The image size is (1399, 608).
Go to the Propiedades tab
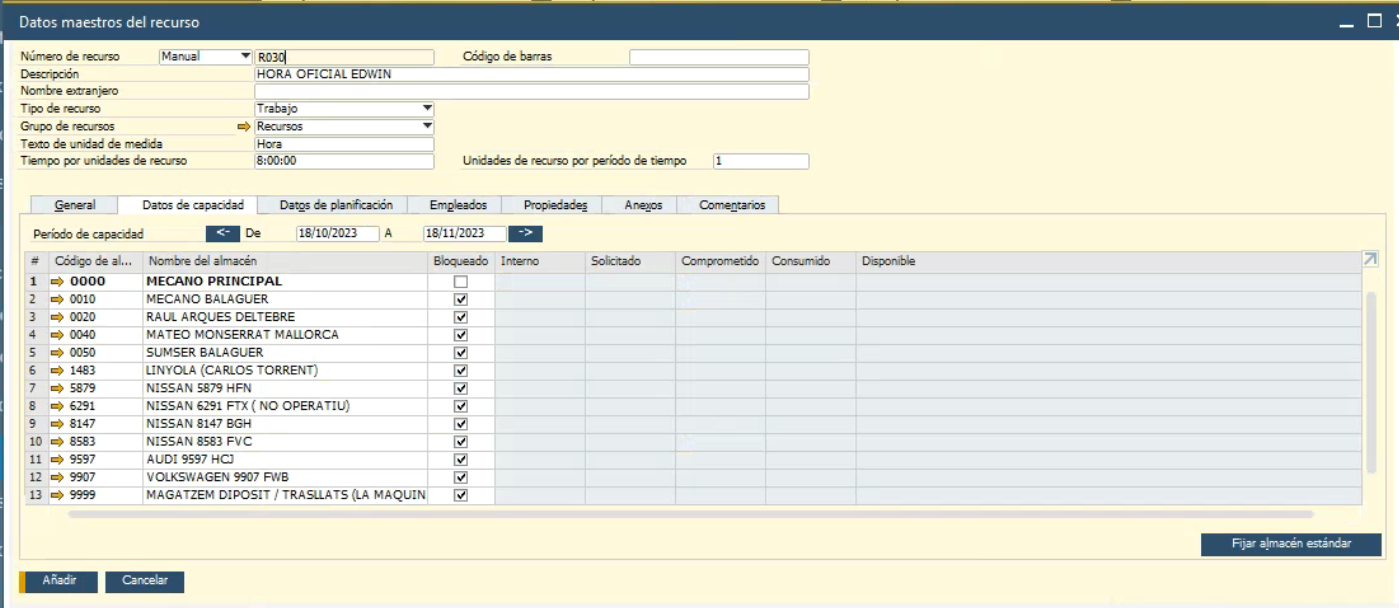pyautogui.click(x=555, y=205)
